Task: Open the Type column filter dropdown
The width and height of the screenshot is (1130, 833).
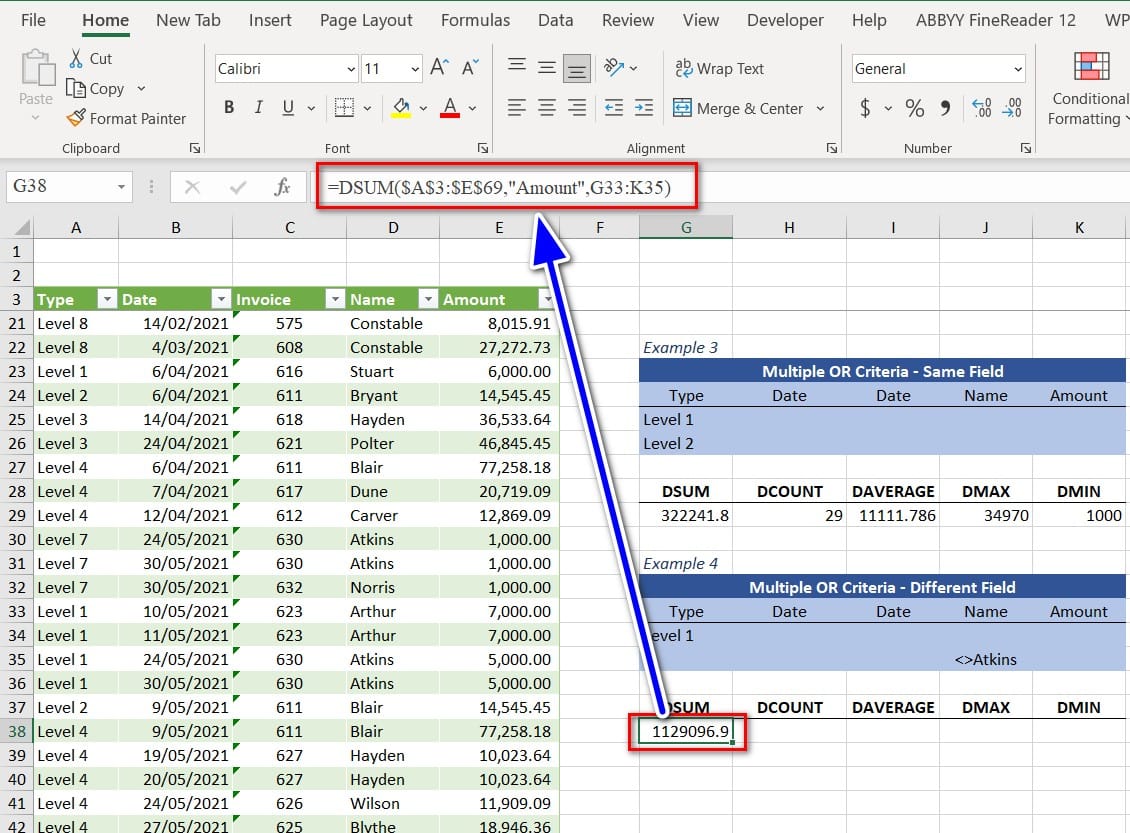Action: tap(107, 299)
